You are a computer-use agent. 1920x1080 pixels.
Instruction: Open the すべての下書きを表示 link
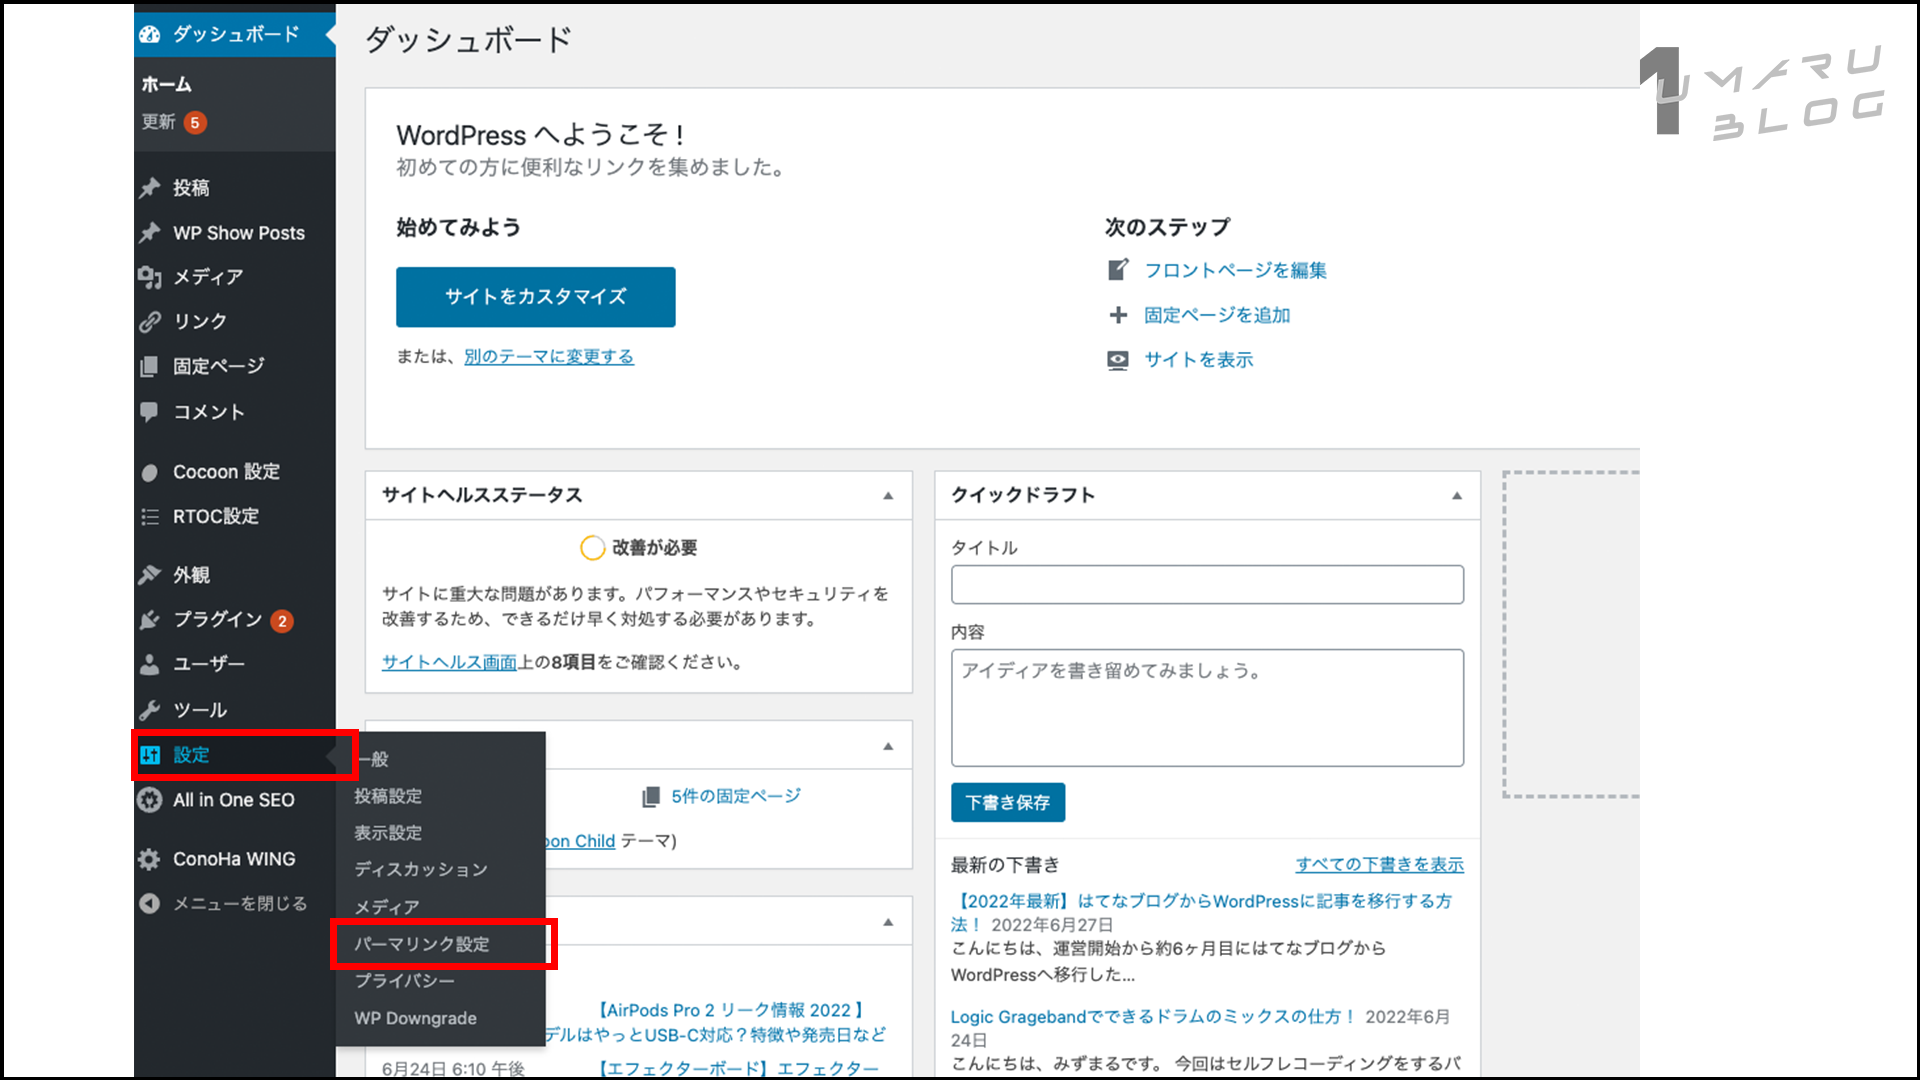(1379, 865)
